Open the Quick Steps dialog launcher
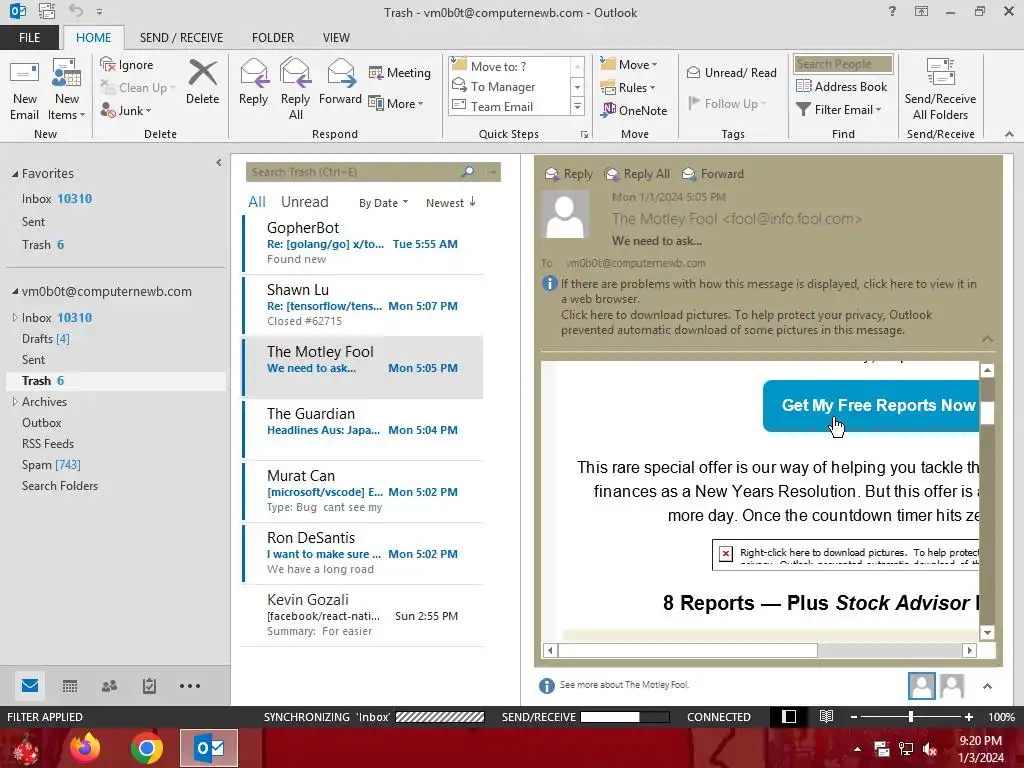Image resolution: width=1024 pixels, height=768 pixels. pyautogui.click(x=584, y=135)
